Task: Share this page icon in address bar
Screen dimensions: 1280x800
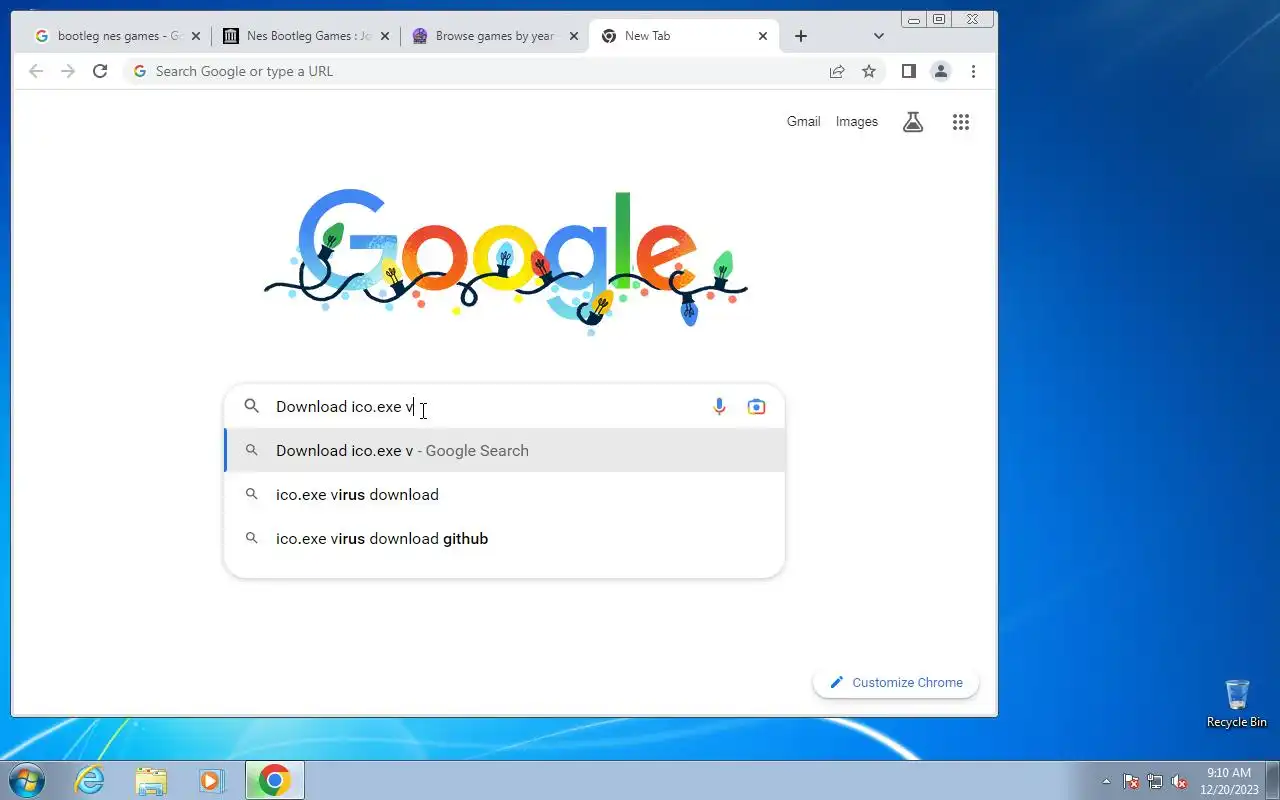Action: [837, 71]
